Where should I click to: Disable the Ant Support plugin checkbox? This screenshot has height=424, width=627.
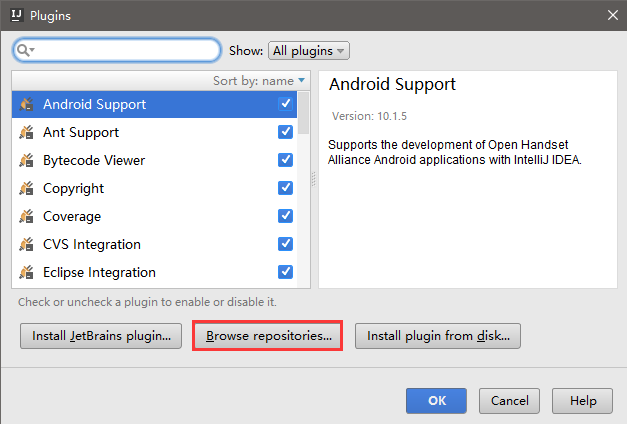(x=285, y=132)
